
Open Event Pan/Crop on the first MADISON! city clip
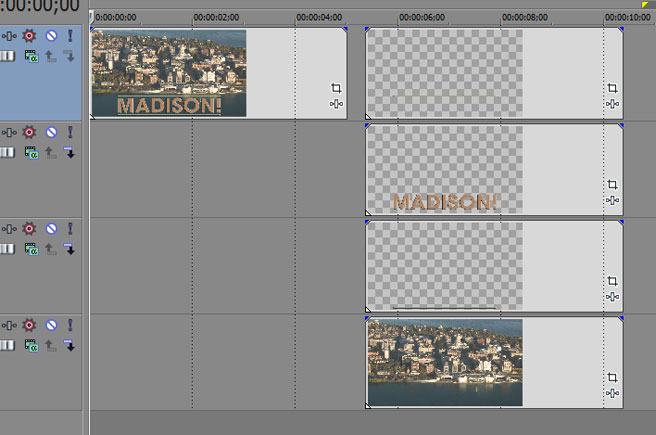click(x=336, y=88)
